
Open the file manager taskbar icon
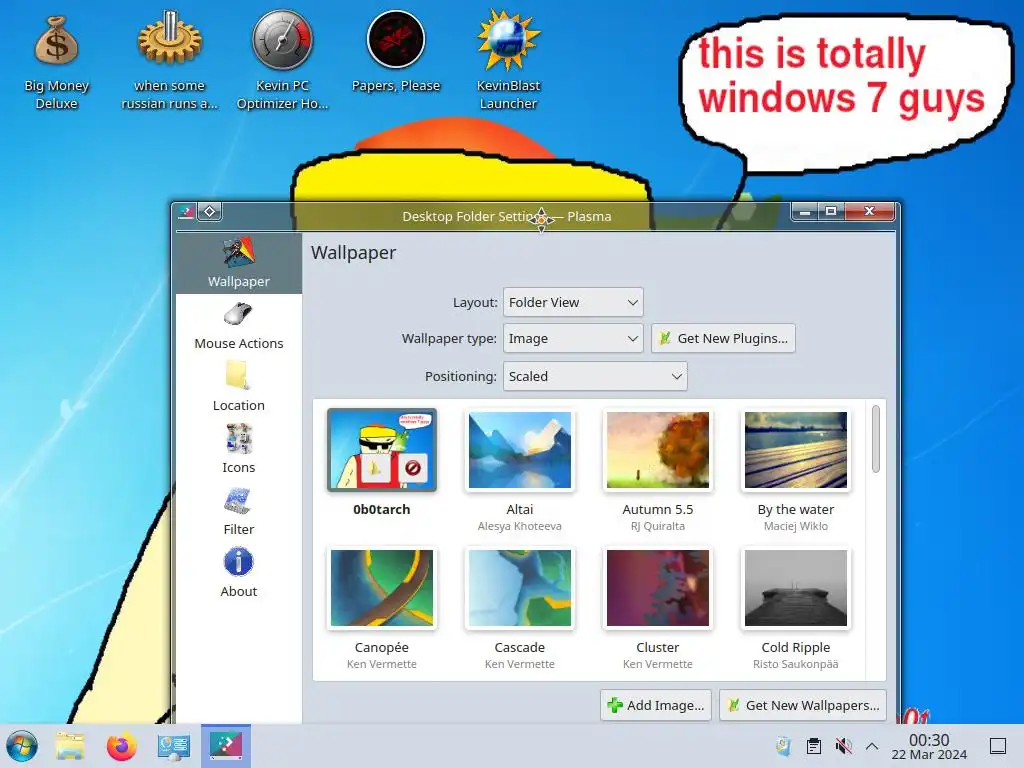coord(70,746)
